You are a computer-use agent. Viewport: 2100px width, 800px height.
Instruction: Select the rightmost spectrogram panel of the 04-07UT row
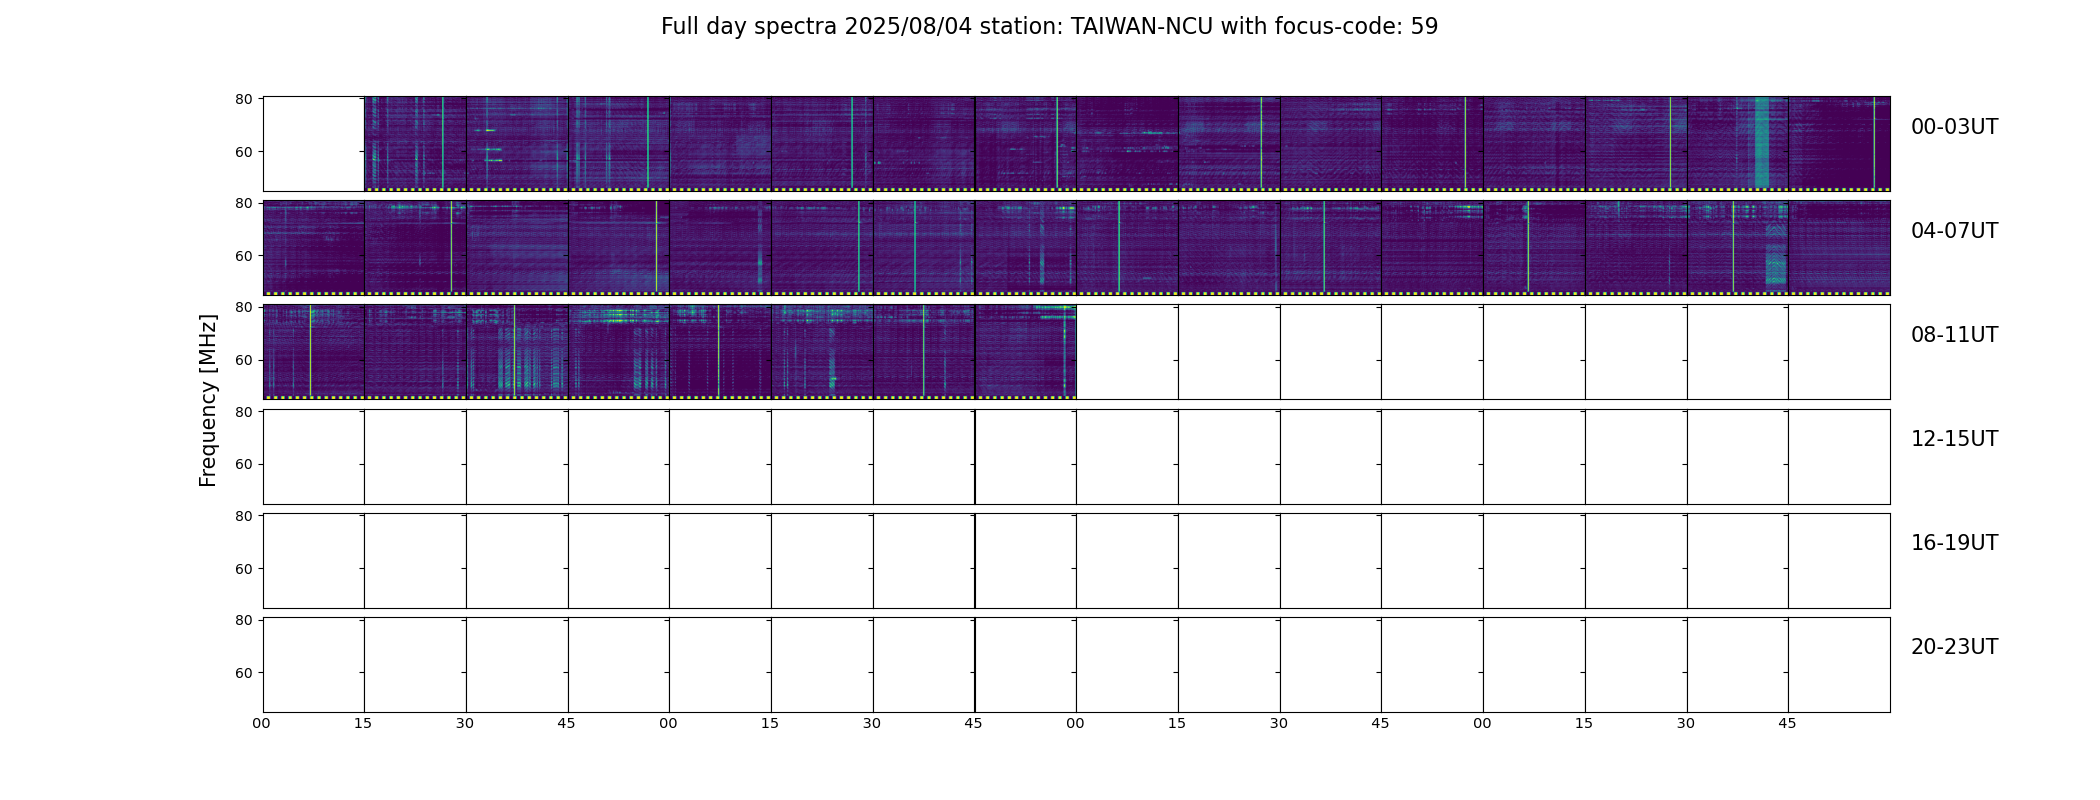(1839, 248)
